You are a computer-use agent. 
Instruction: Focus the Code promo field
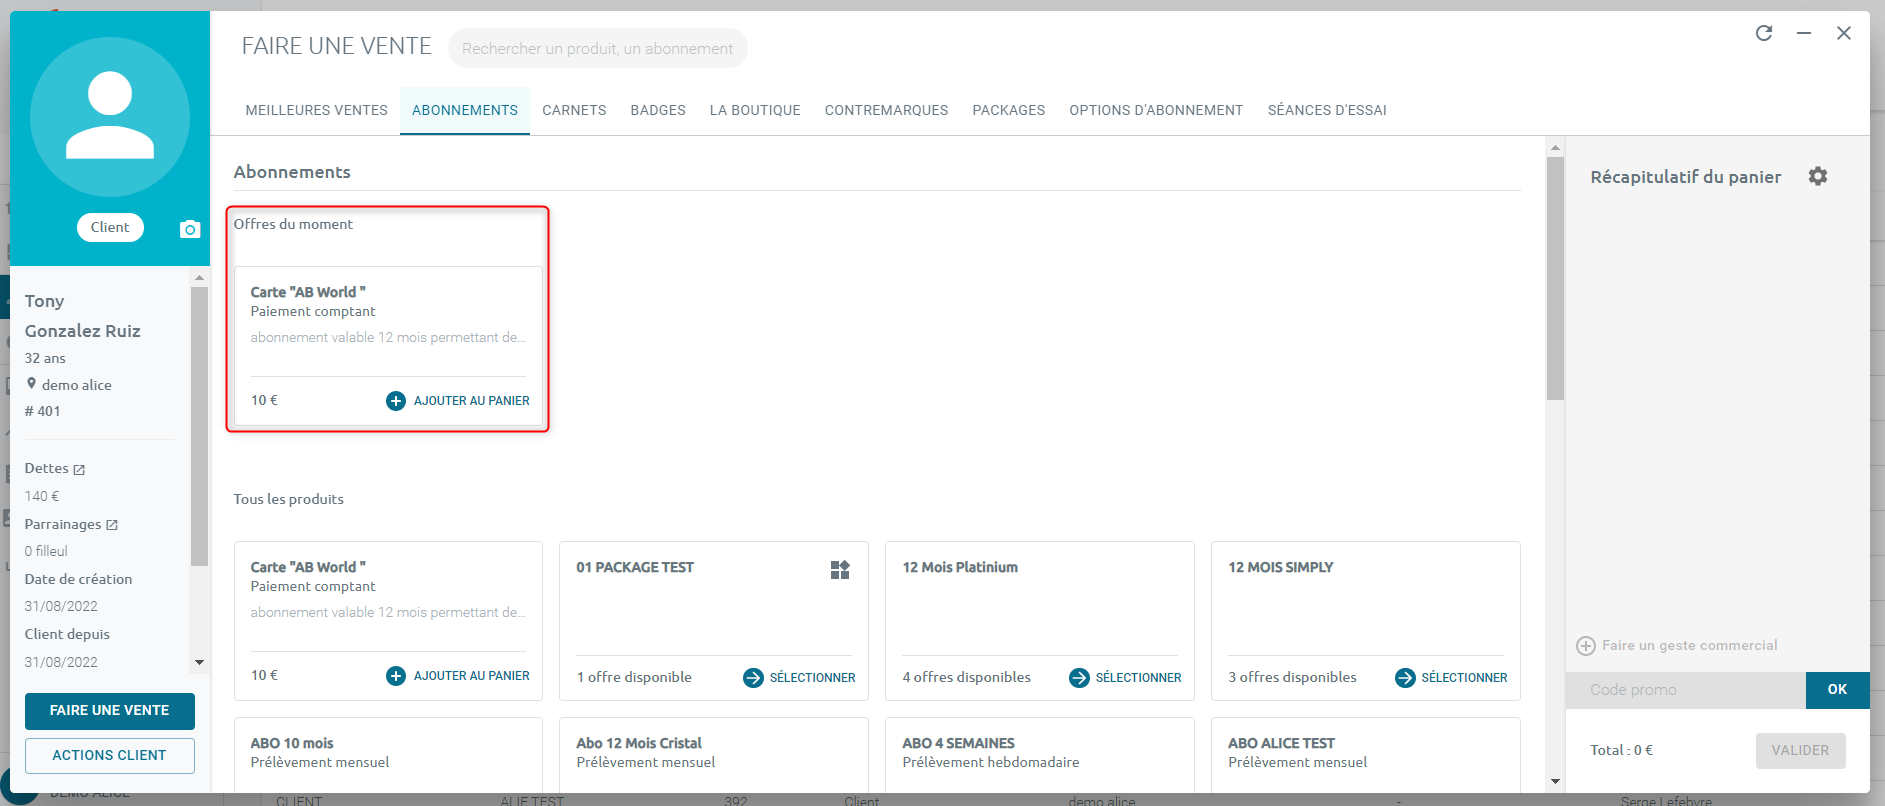[x=1686, y=690]
